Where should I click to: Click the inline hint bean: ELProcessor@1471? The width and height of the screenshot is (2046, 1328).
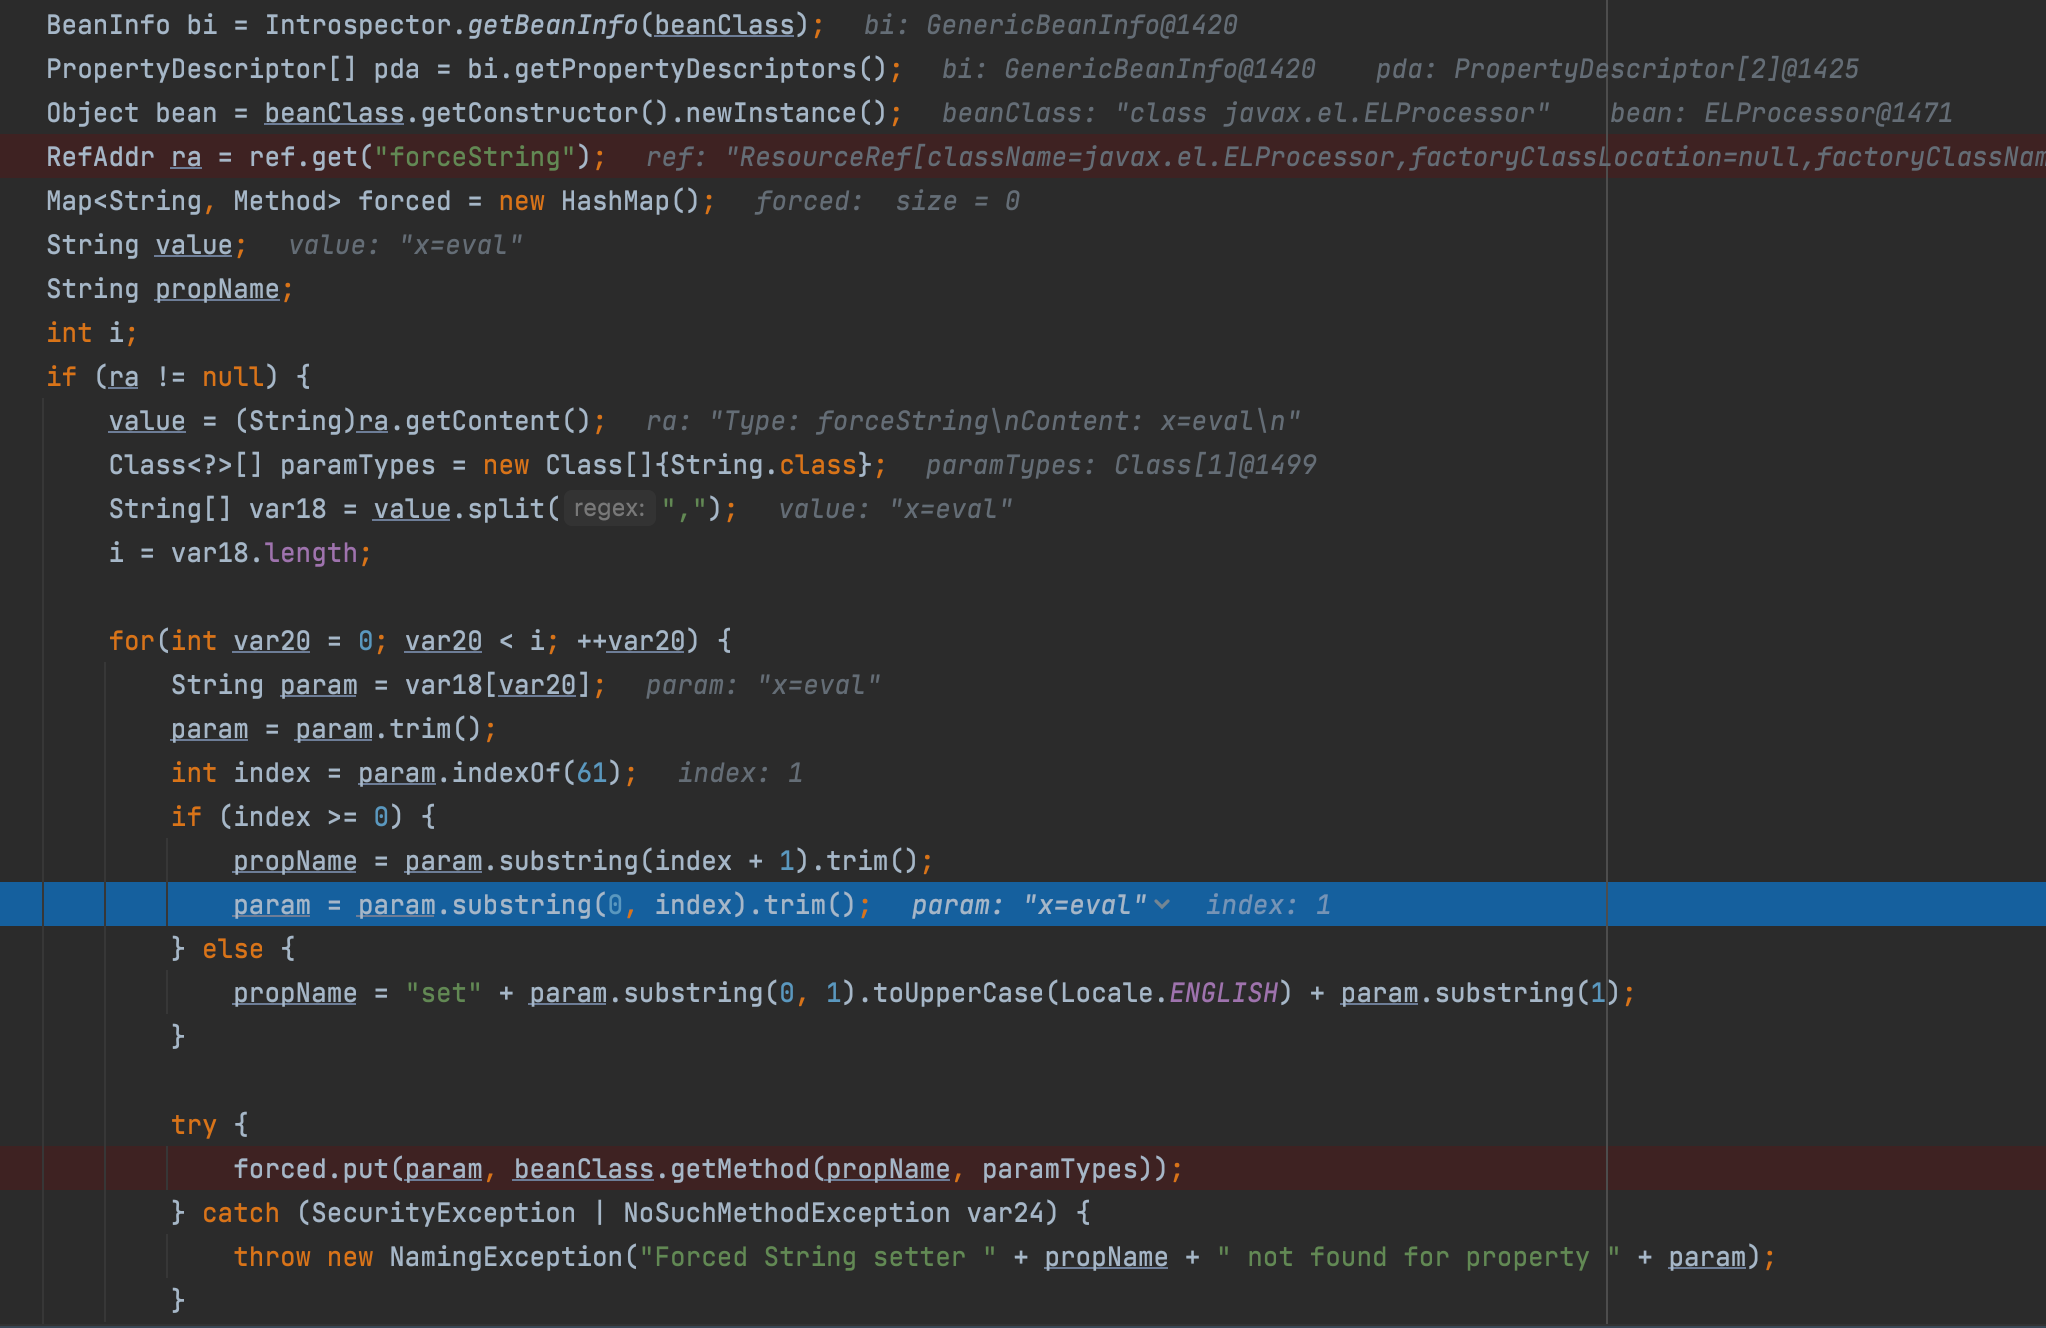1780,113
